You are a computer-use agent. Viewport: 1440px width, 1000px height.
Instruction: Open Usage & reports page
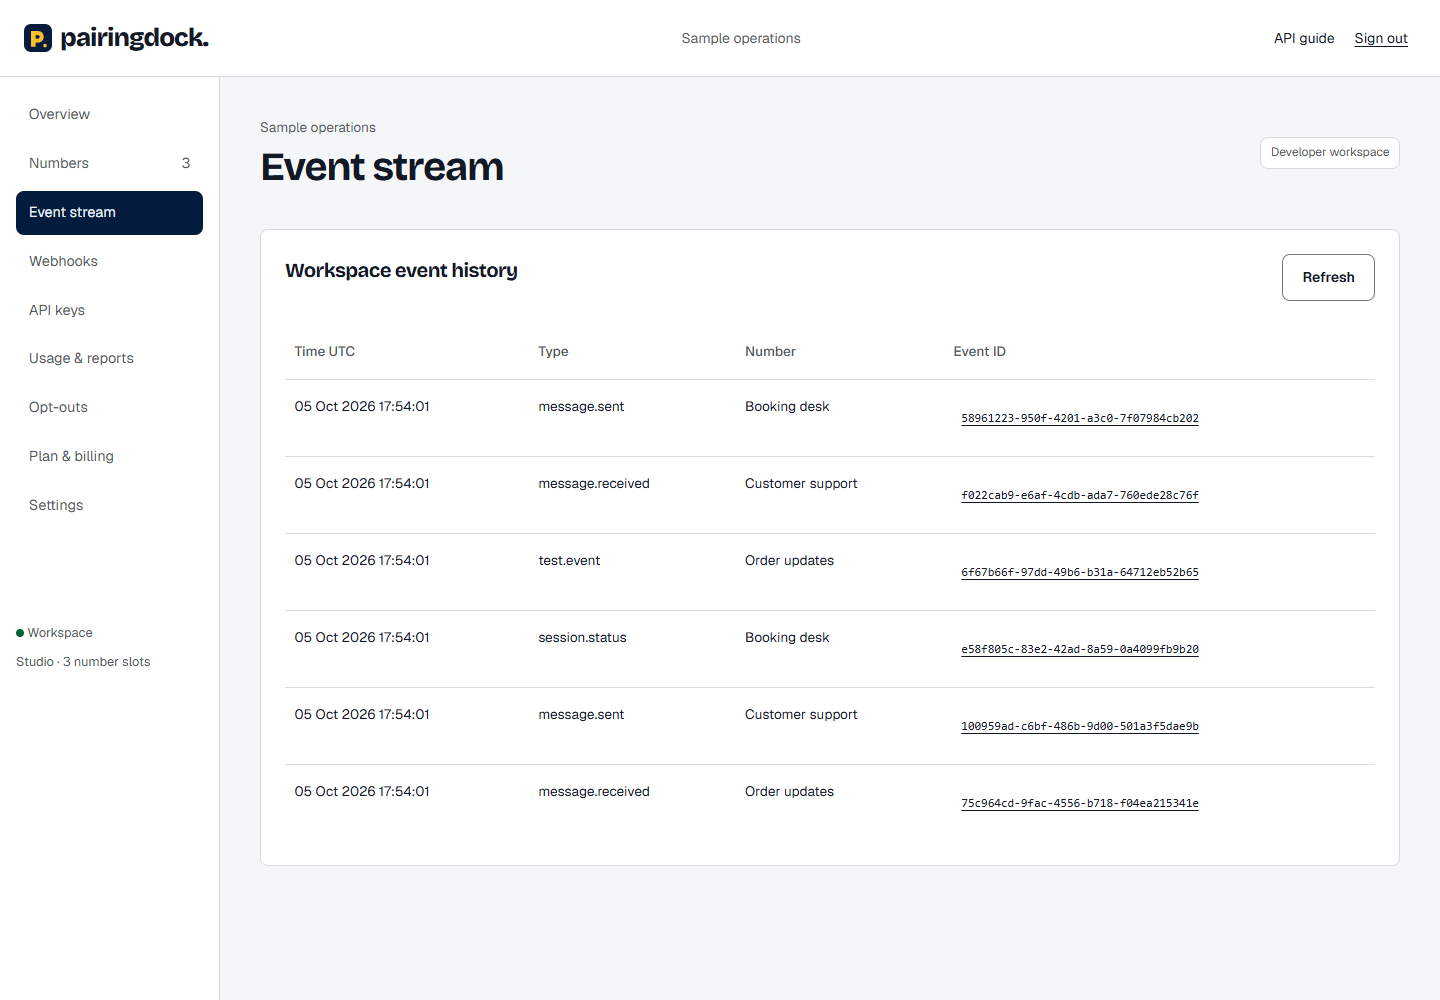109,358
